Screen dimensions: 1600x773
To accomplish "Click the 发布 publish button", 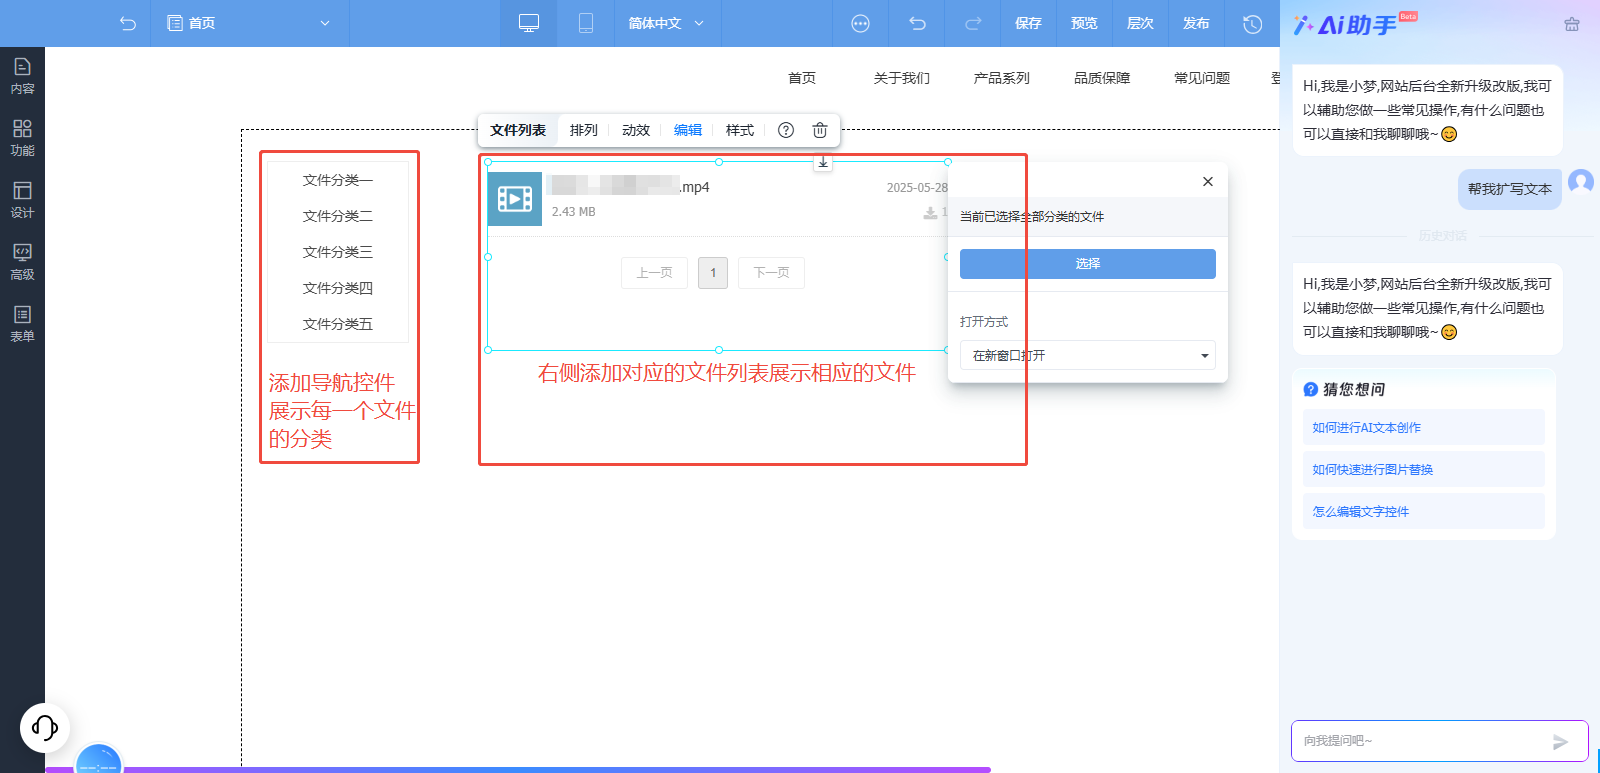I will pyautogui.click(x=1196, y=23).
